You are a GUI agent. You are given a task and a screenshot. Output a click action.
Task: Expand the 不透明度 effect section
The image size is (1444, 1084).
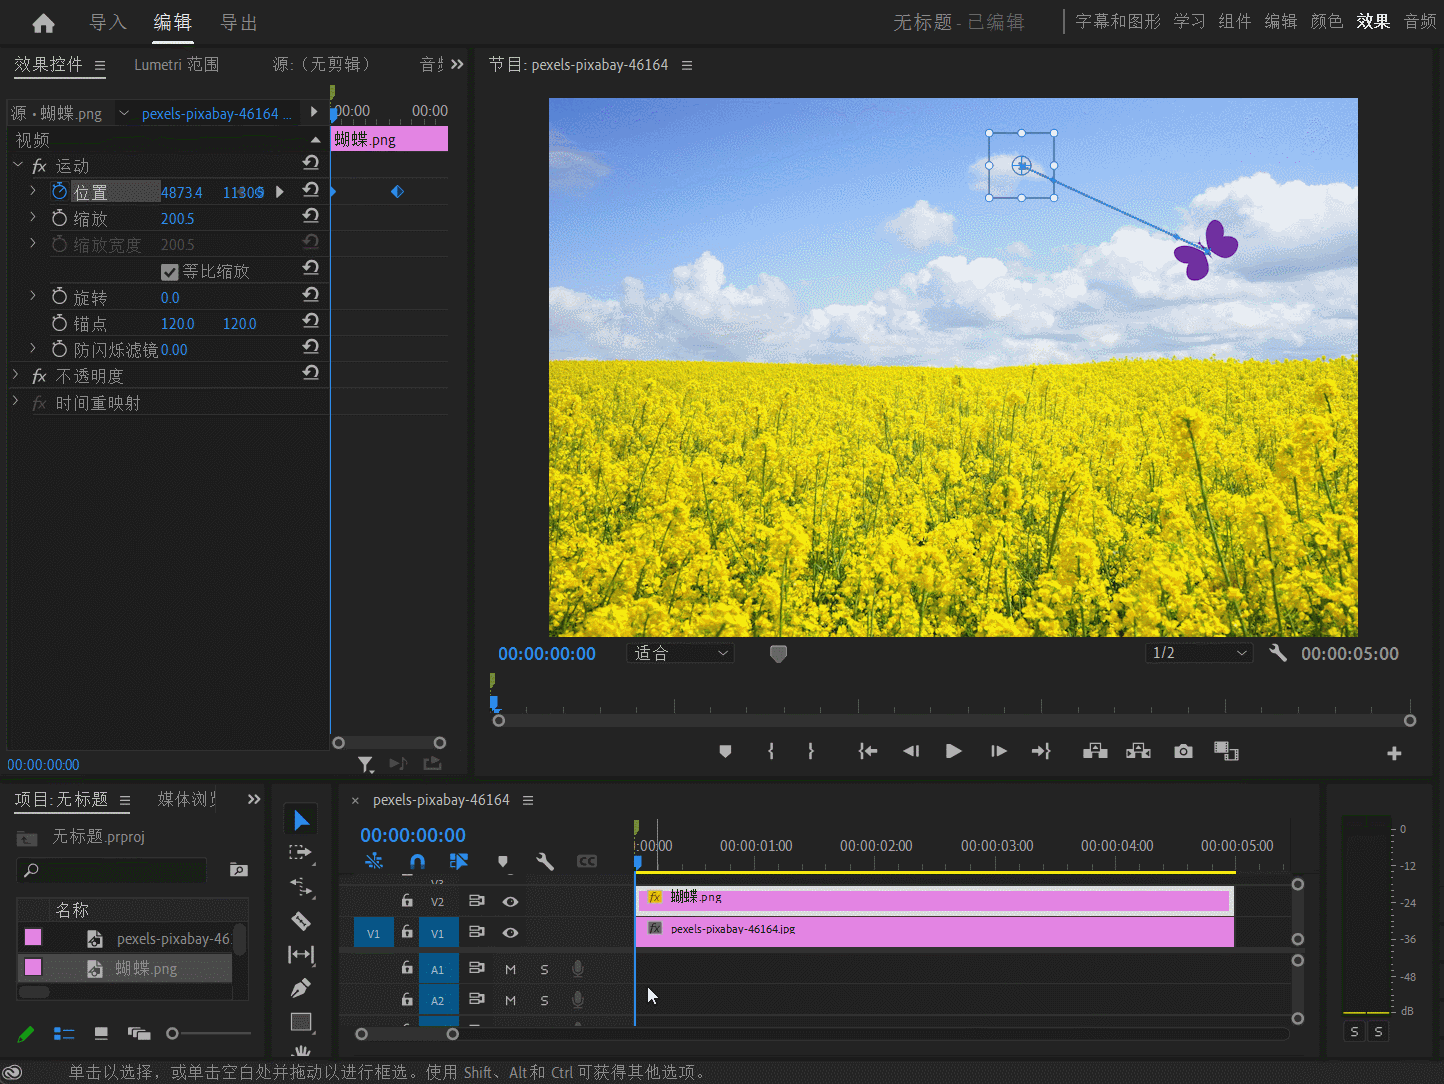[16, 376]
